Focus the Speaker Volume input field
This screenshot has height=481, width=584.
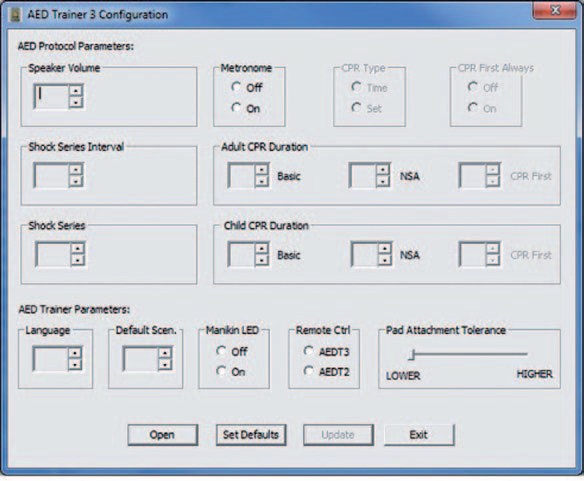point(51,96)
